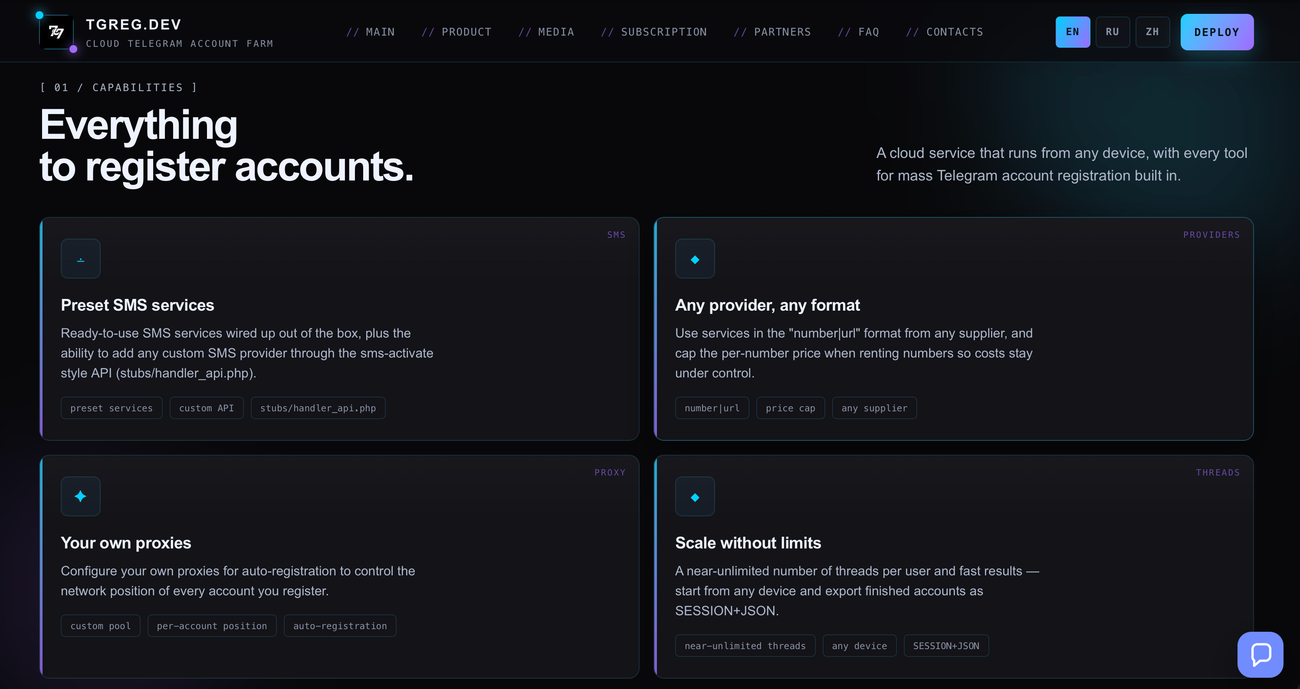The height and width of the screenshot is (689, 1300).
Task: Click the PROXY card corner label
Action: tap(610, 473)
